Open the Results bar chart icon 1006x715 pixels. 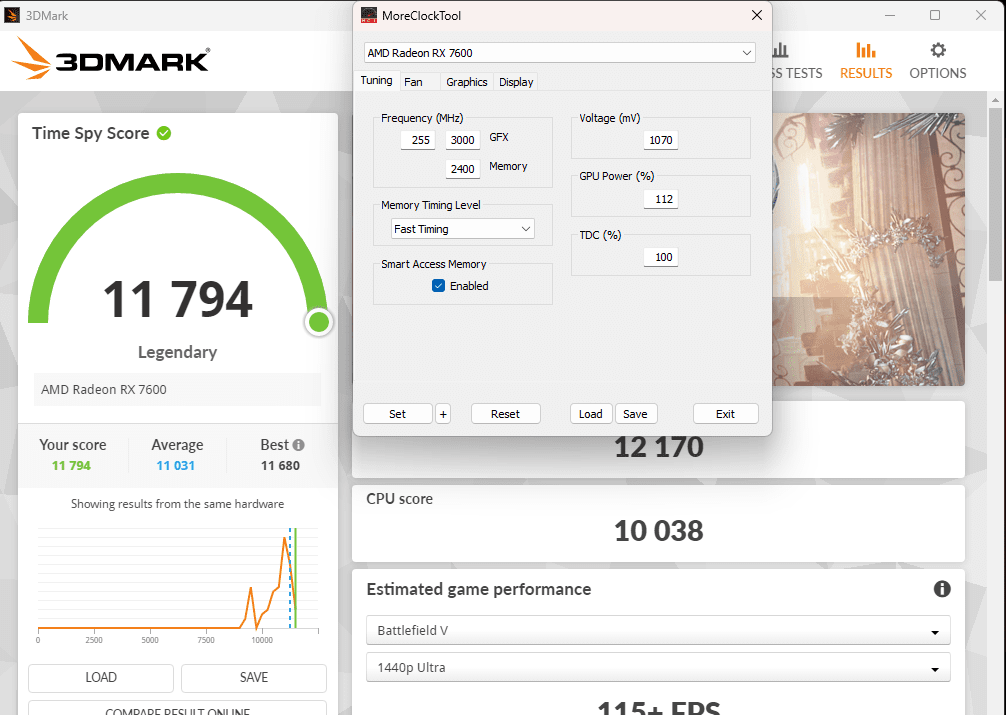point(865,50)
